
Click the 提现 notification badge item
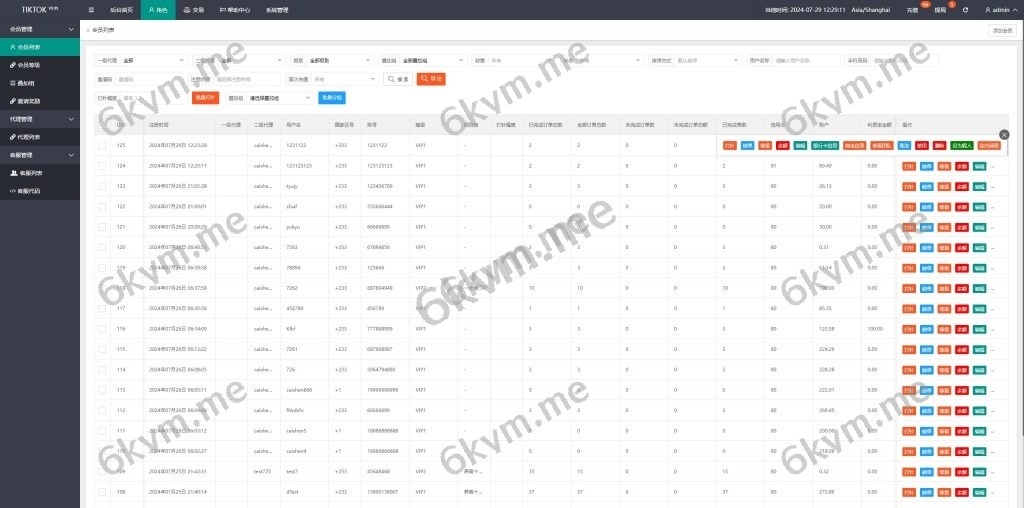click(941, 9)
